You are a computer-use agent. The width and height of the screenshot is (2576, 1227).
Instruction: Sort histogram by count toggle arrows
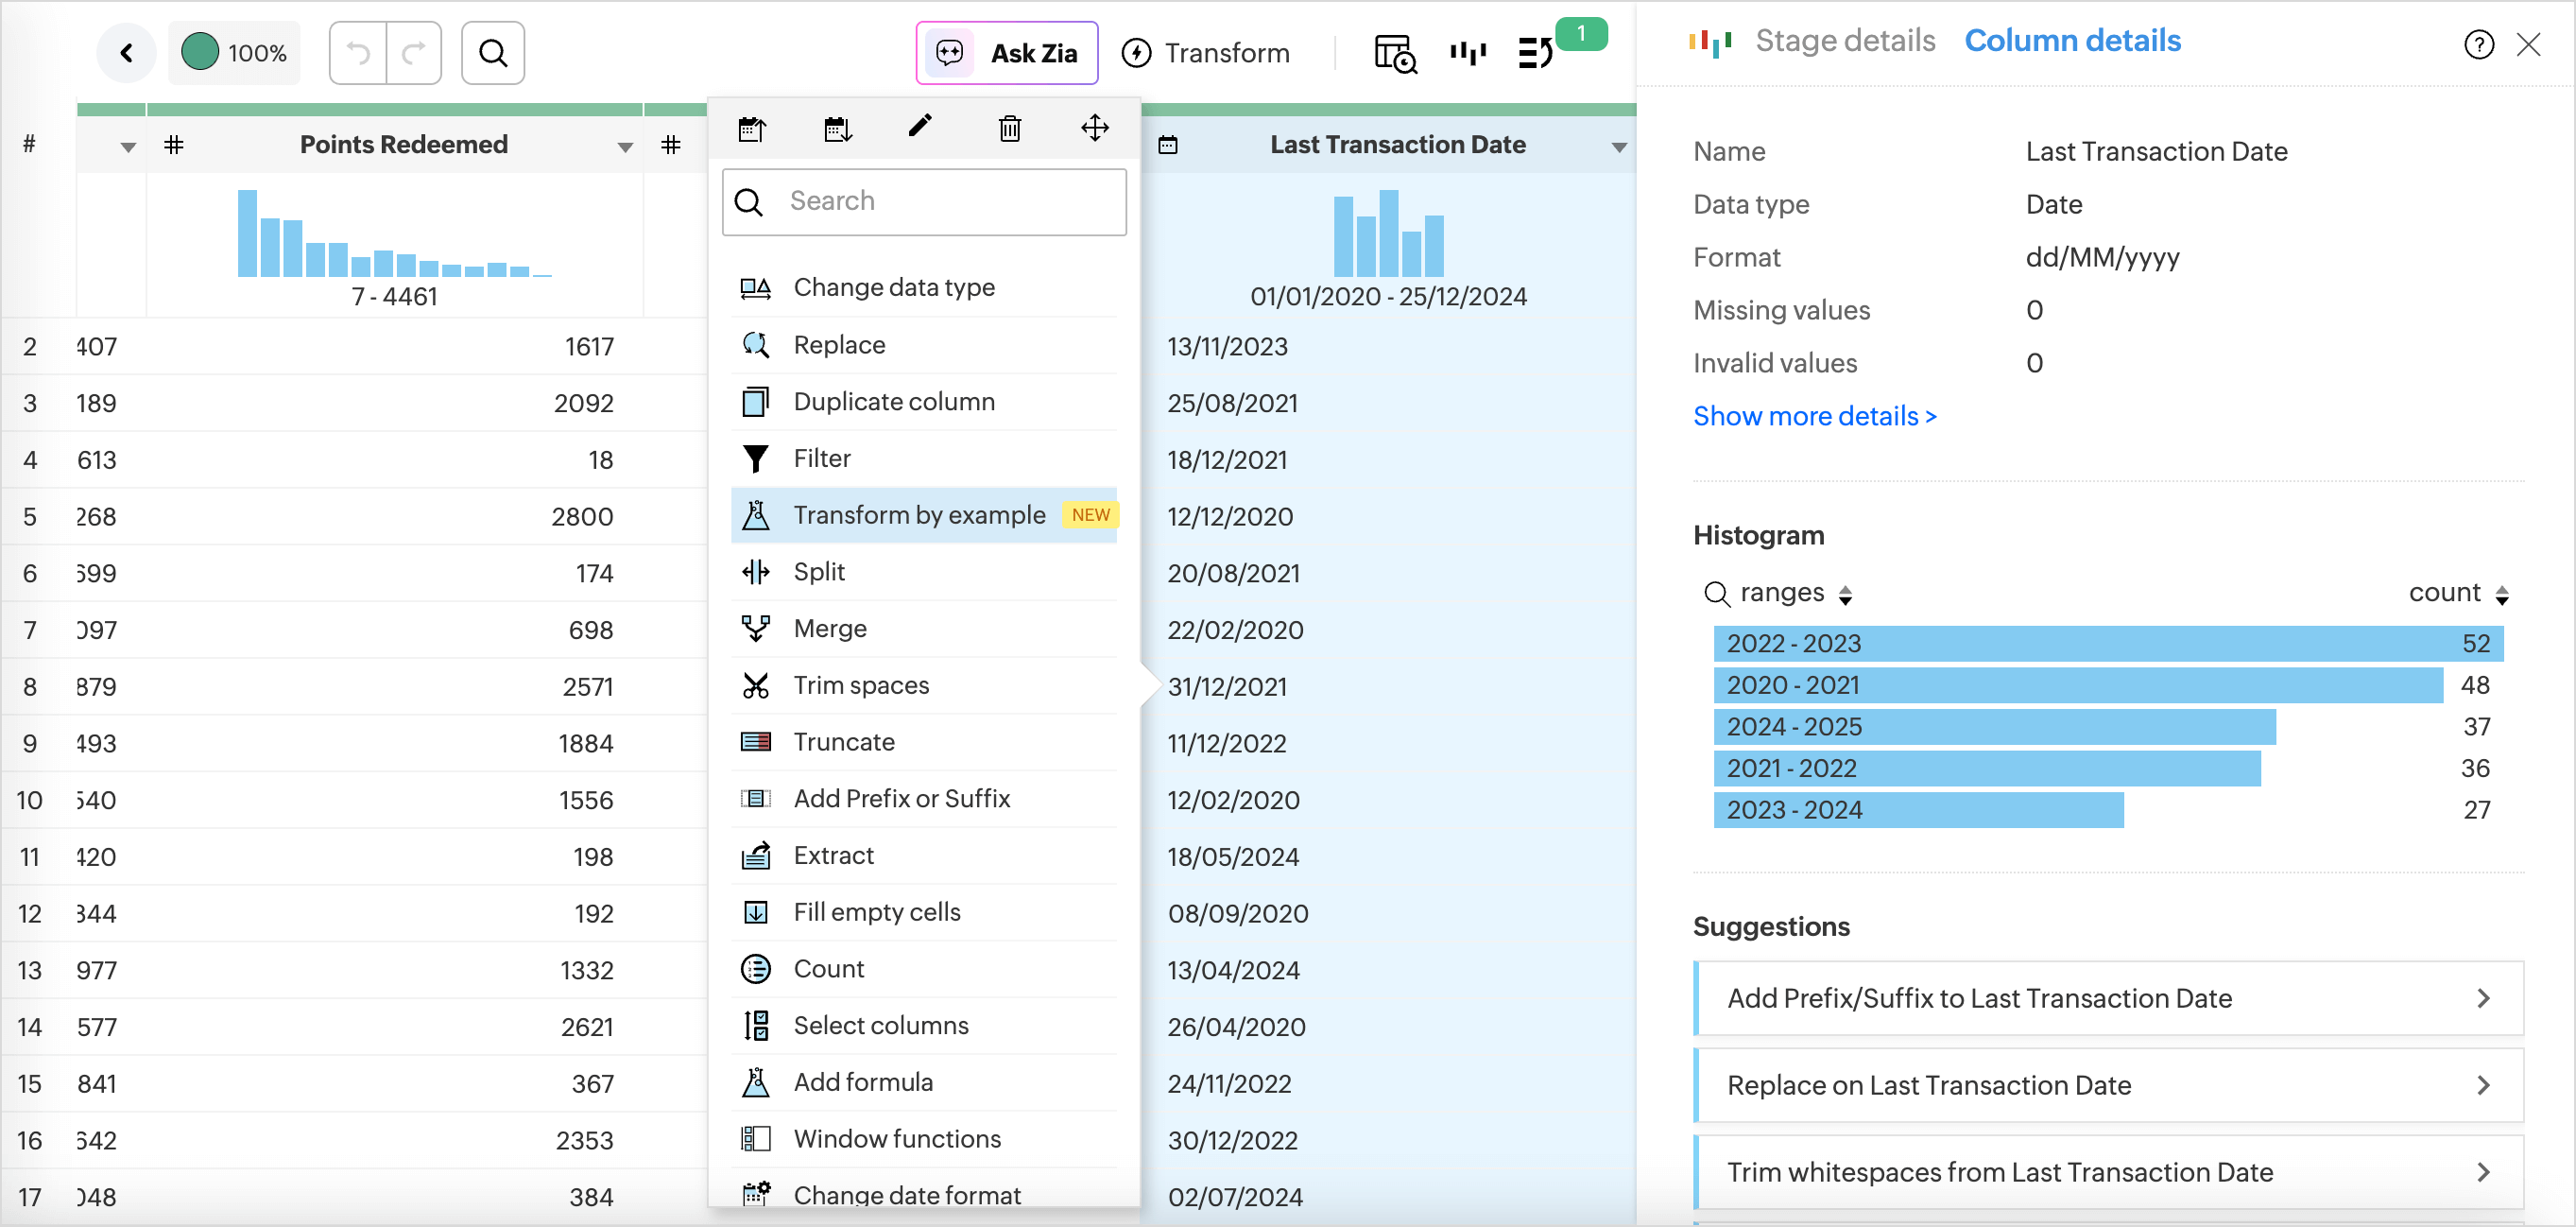pos(2502,595)
